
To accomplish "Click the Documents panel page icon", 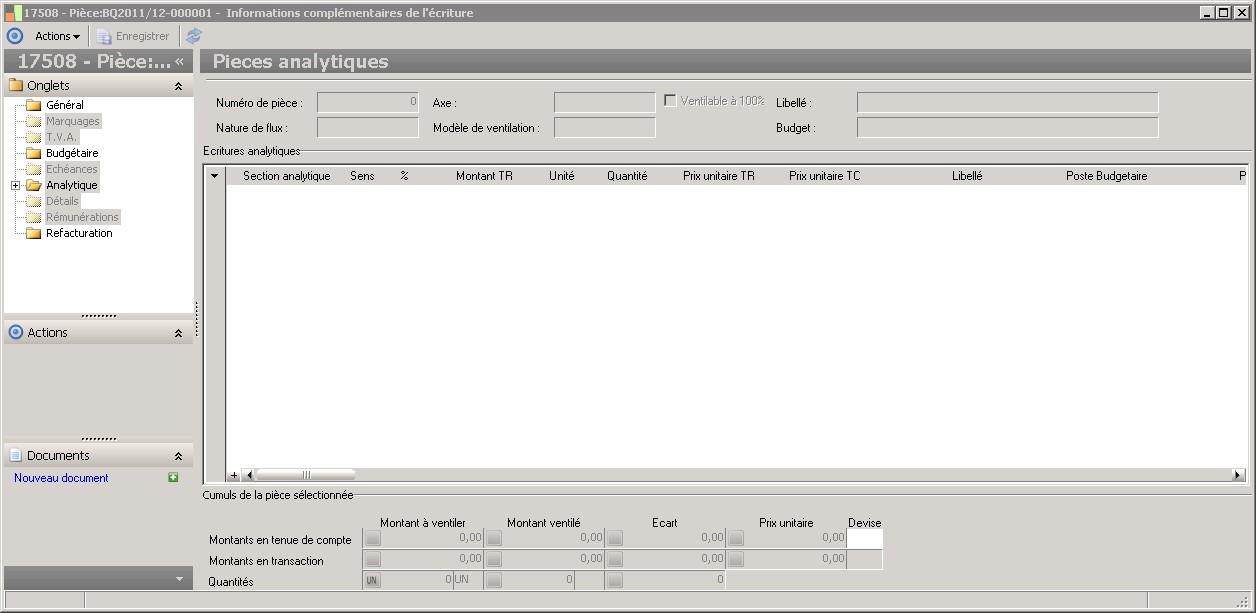I will point(15,455).
